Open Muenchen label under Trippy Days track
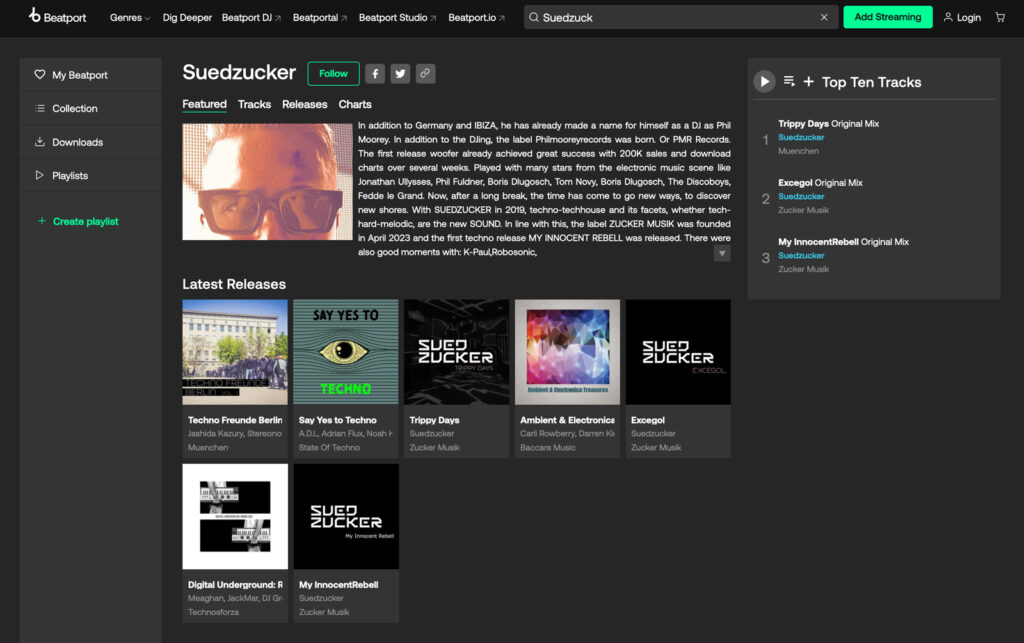Viewport: 1024px width, 643px height. coord(798,151)
